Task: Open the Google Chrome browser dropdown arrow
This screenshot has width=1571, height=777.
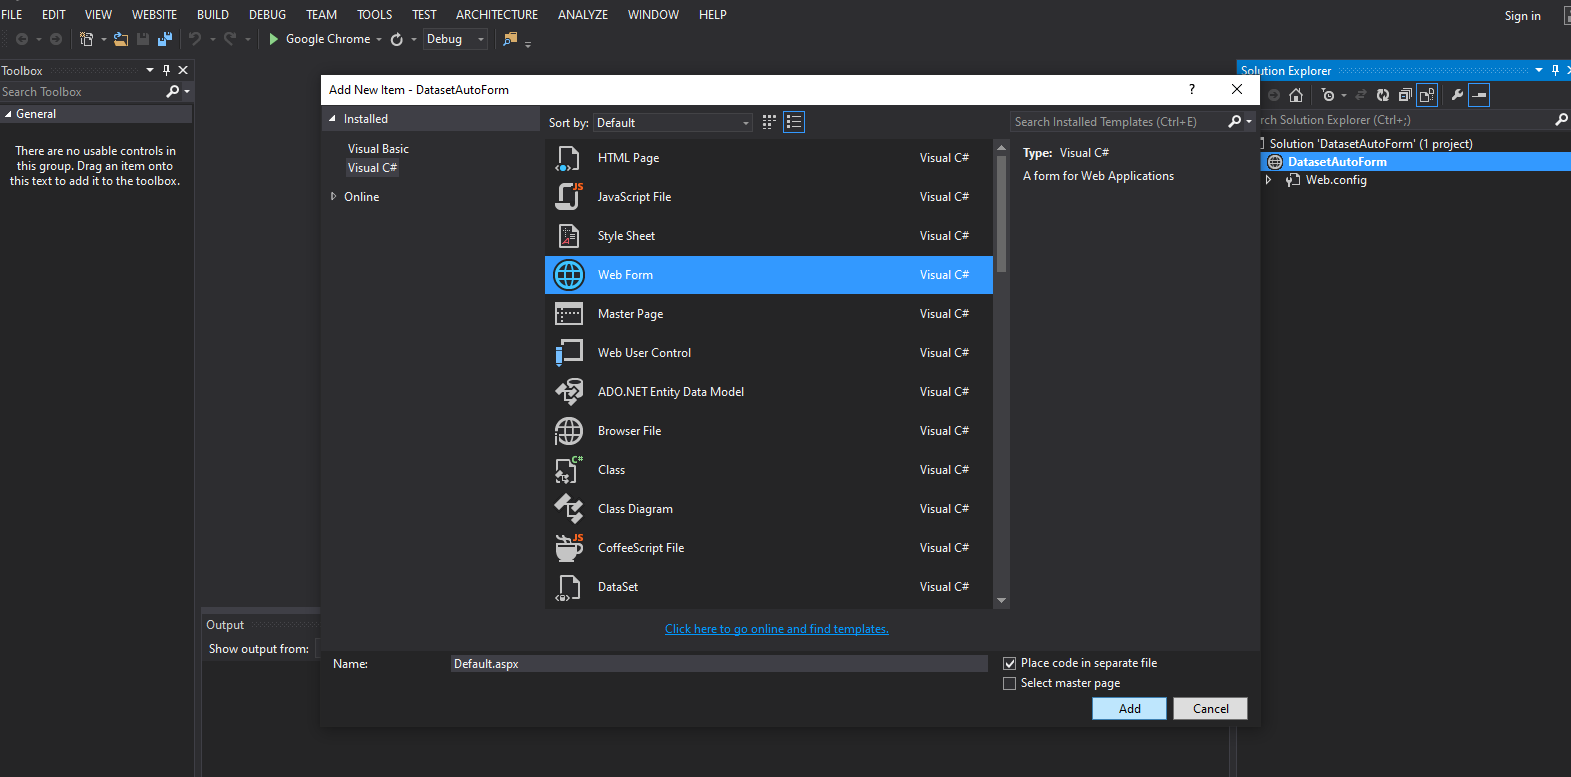Action: coord(379,40)
